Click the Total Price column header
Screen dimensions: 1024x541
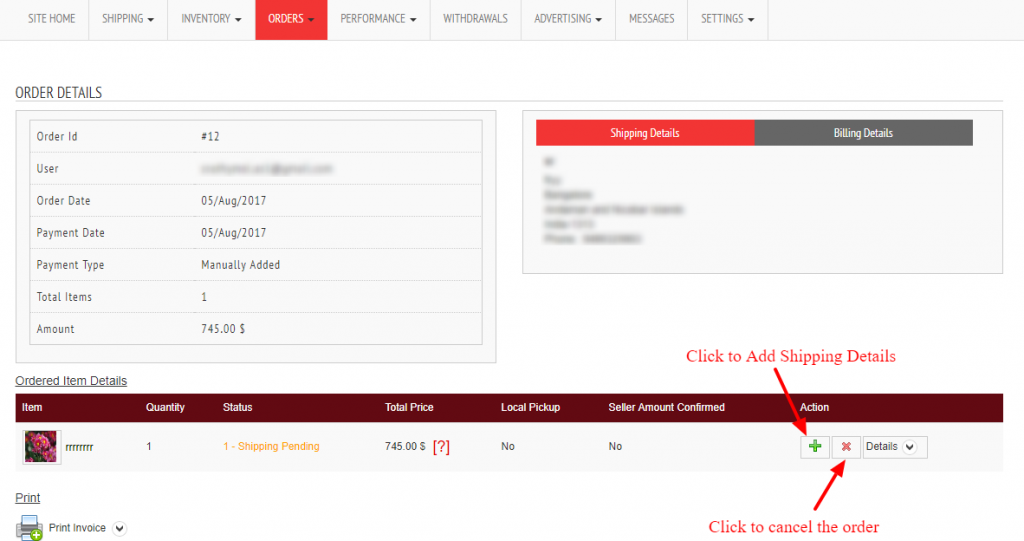[409, 407]
